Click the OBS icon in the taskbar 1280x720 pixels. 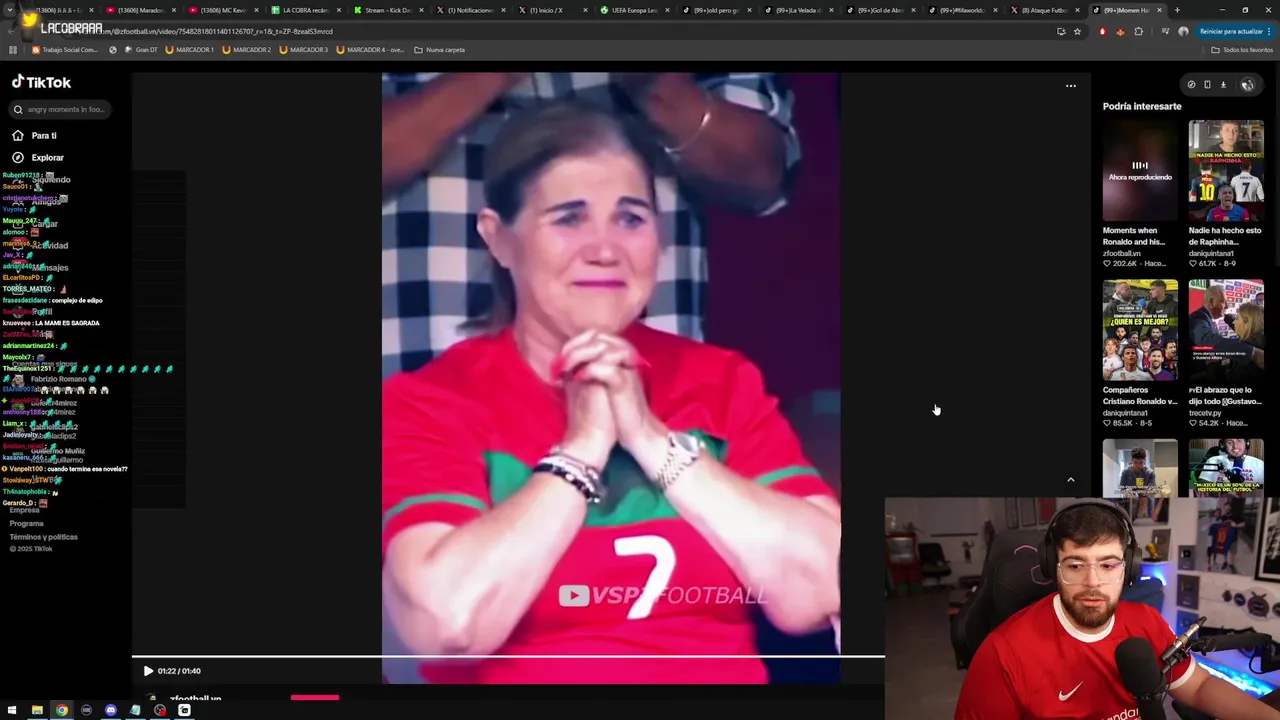coord(160,710)
